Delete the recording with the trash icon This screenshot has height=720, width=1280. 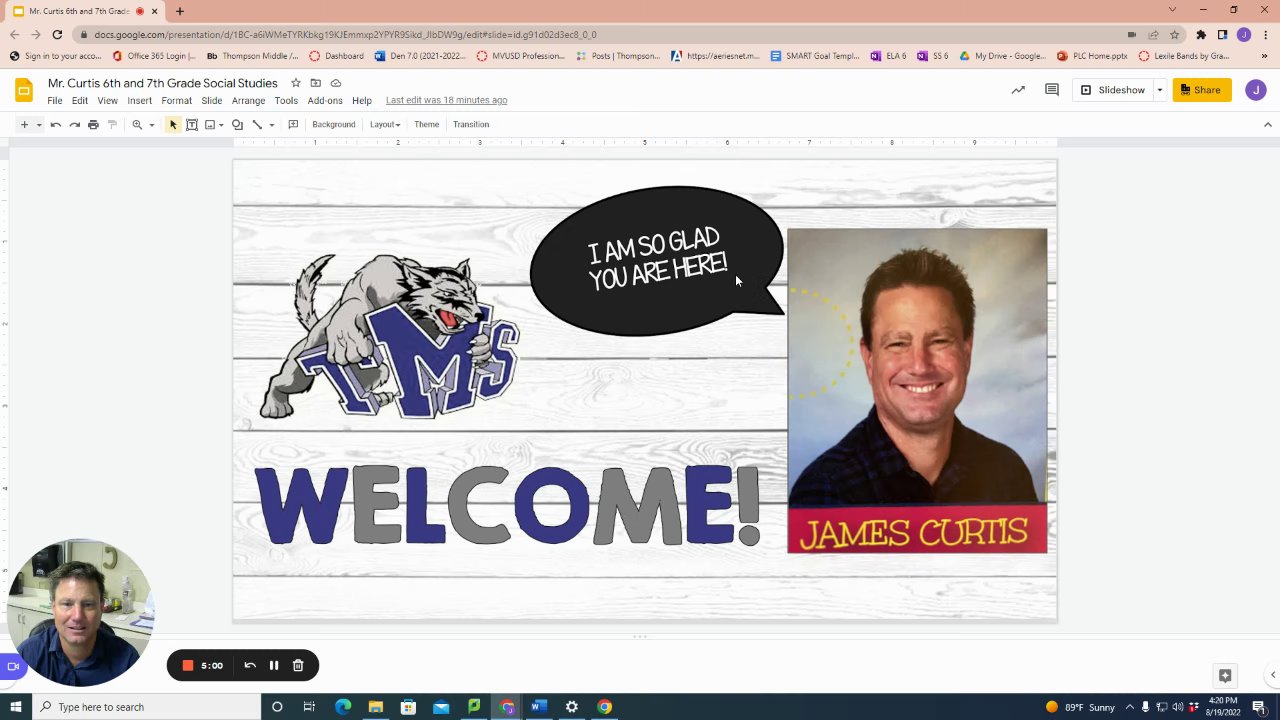click(x=298, y=666)
